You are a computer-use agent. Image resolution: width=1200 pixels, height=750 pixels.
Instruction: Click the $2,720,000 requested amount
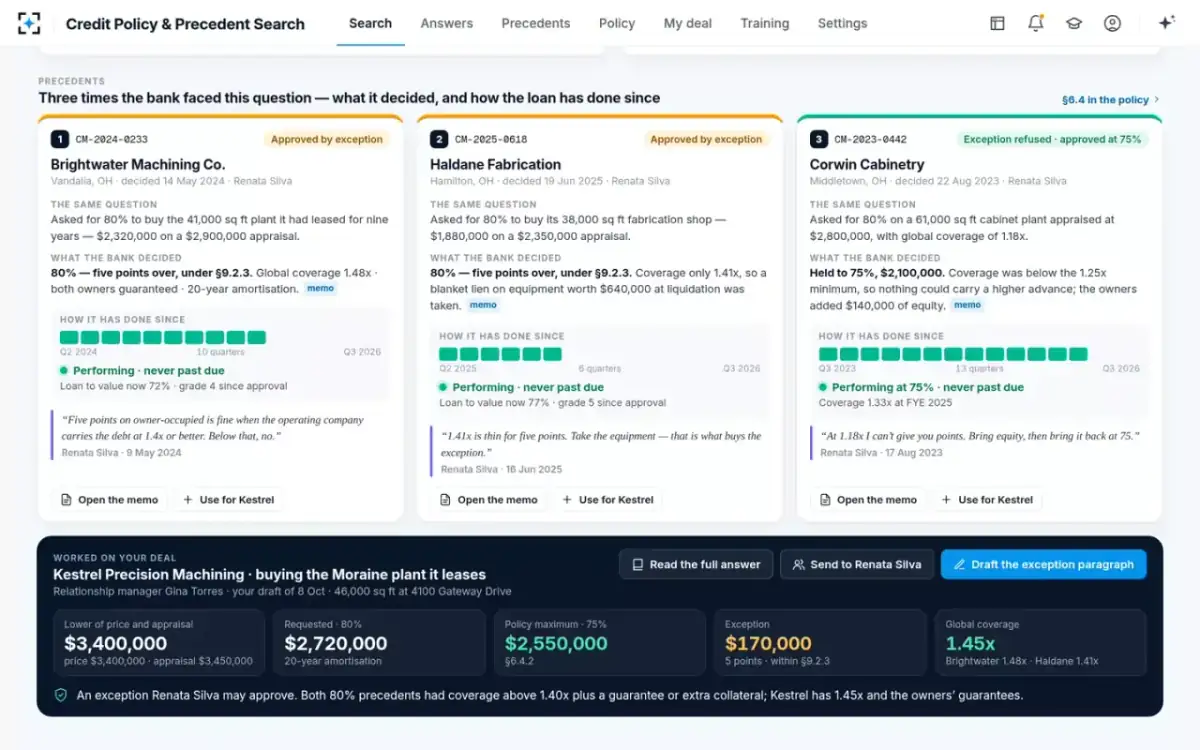(x=336, y=644)
